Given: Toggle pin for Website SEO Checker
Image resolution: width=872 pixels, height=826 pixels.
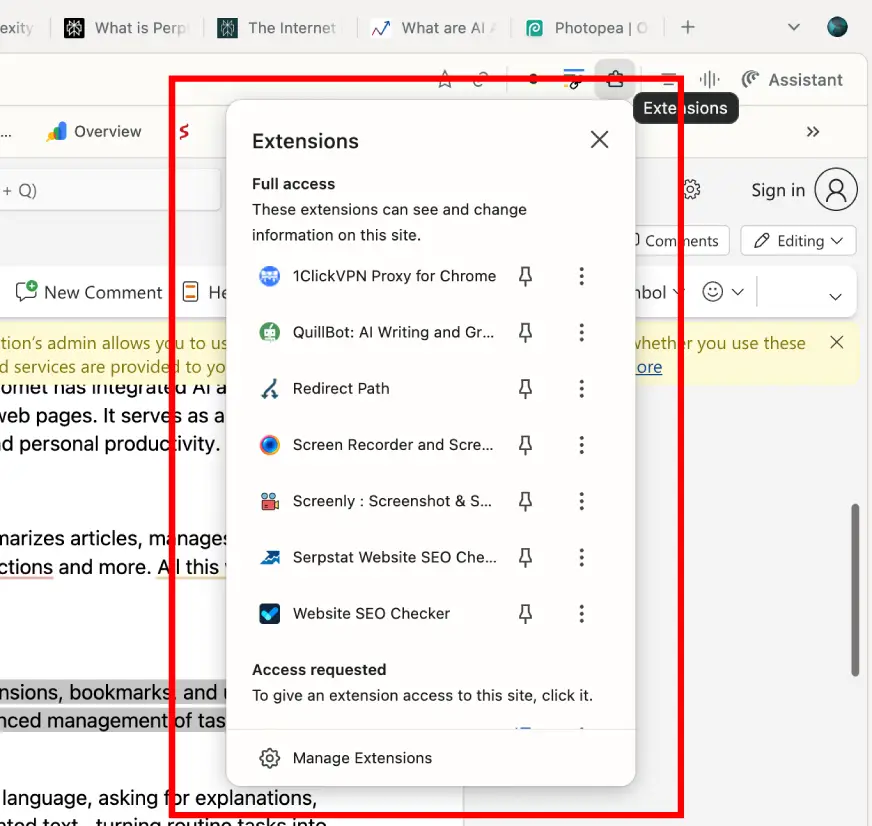Looking at the screenshot, I should (525, 614).
